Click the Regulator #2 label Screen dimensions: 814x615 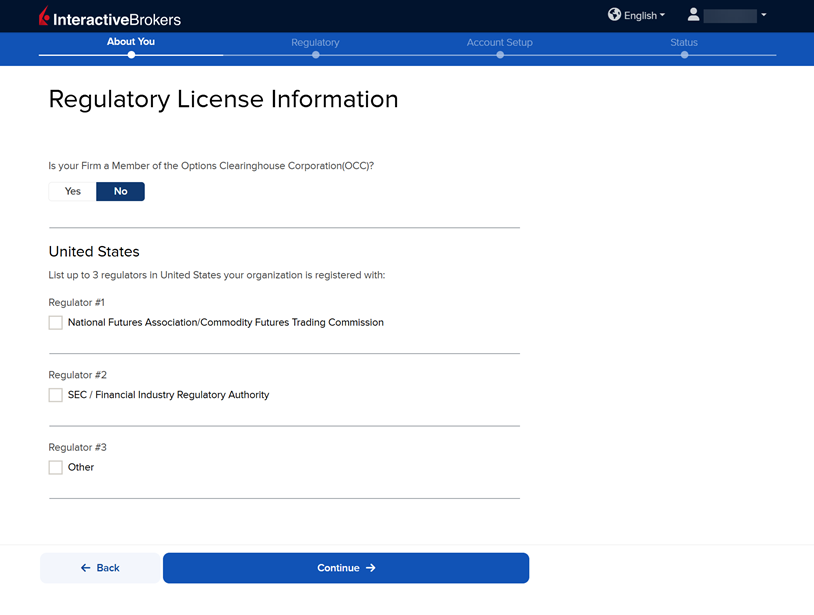point(77,375)
